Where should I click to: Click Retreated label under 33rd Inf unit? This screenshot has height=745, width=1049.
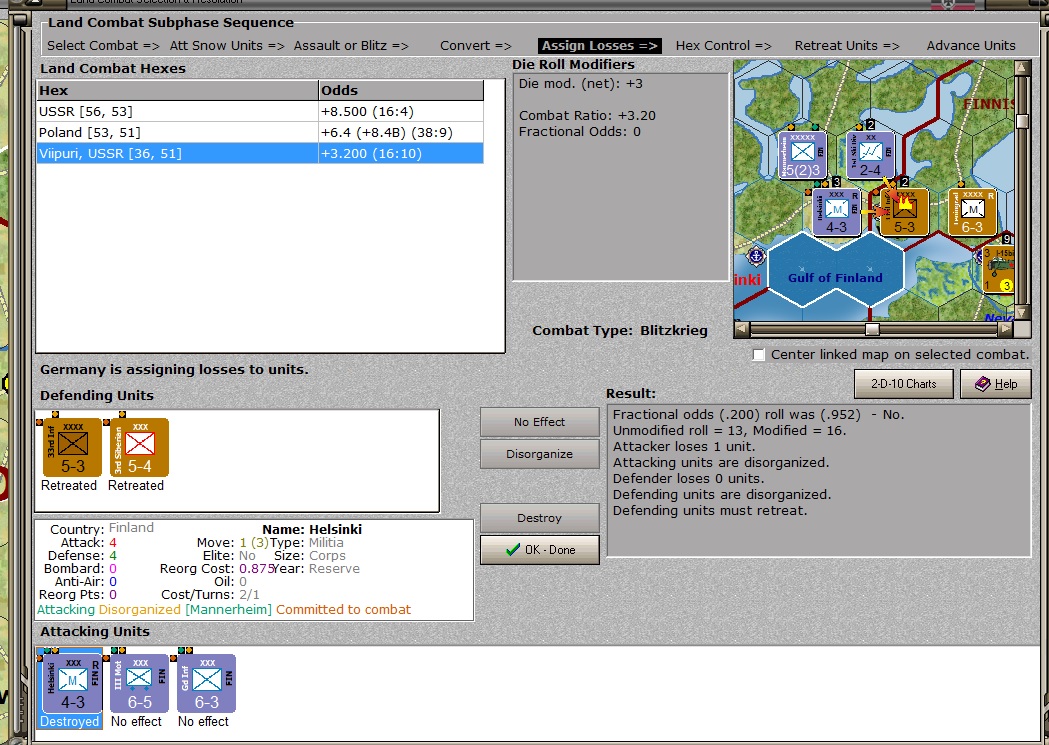point(69,486)
